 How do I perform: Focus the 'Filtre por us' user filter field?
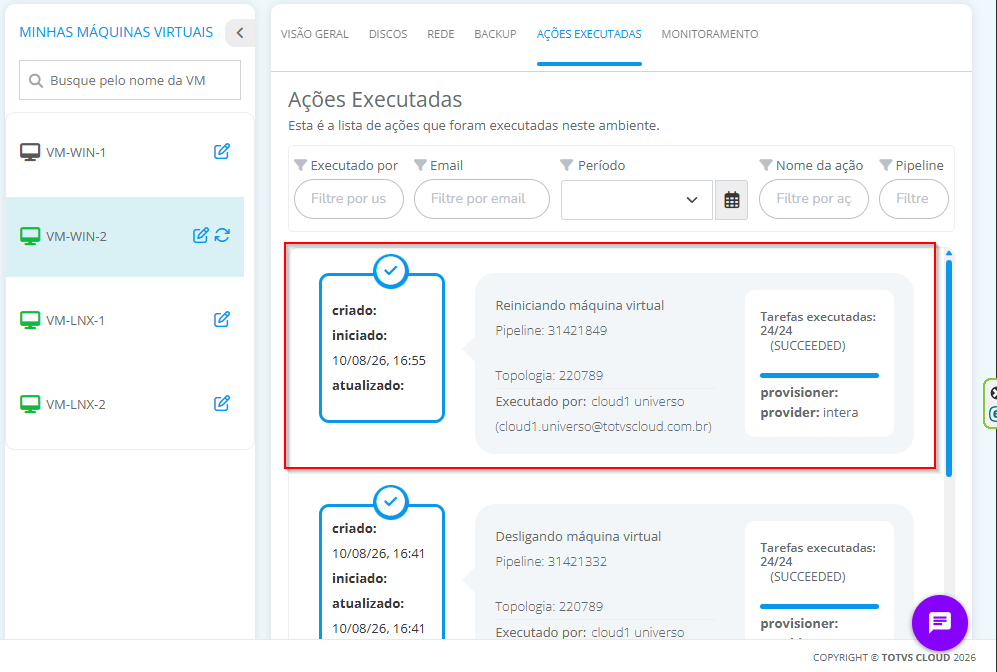tap(348, 199)
